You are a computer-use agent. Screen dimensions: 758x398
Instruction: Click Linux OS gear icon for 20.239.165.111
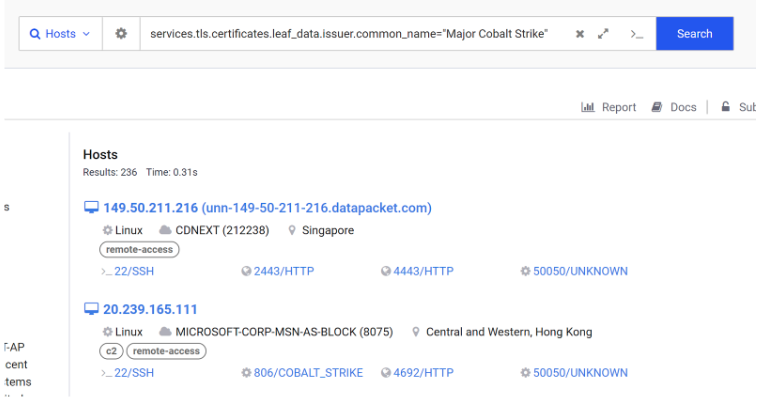tap(107, 332)
